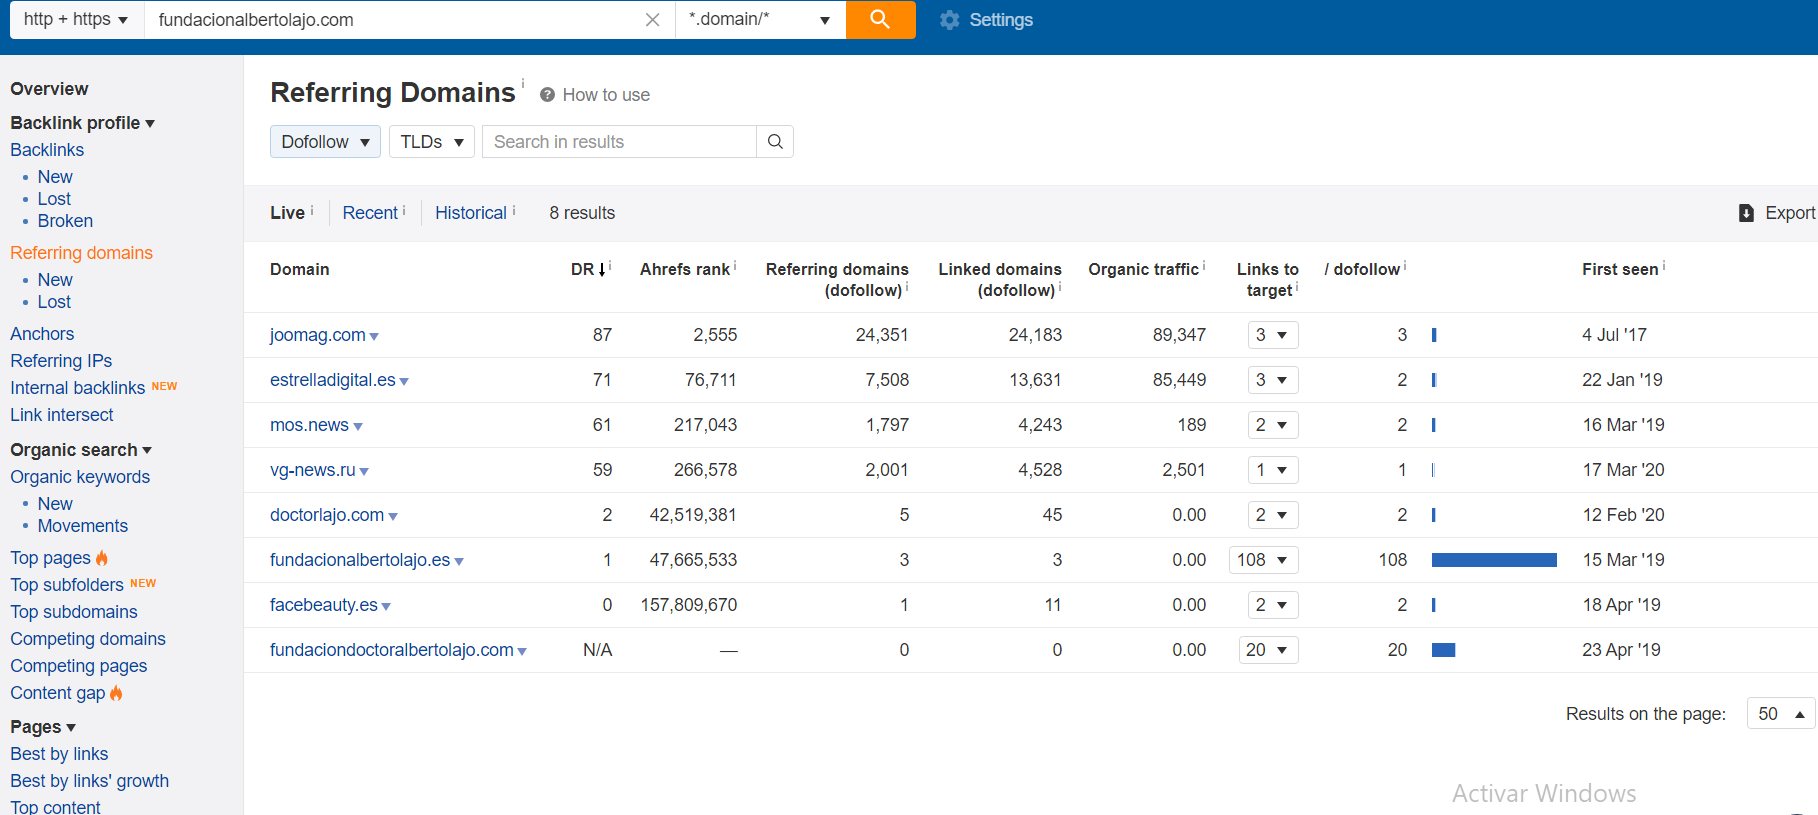The width and height of the screenshot is (1818, 815).
Task: Expand the caret next to mos.news
Action: pos(358,427)
